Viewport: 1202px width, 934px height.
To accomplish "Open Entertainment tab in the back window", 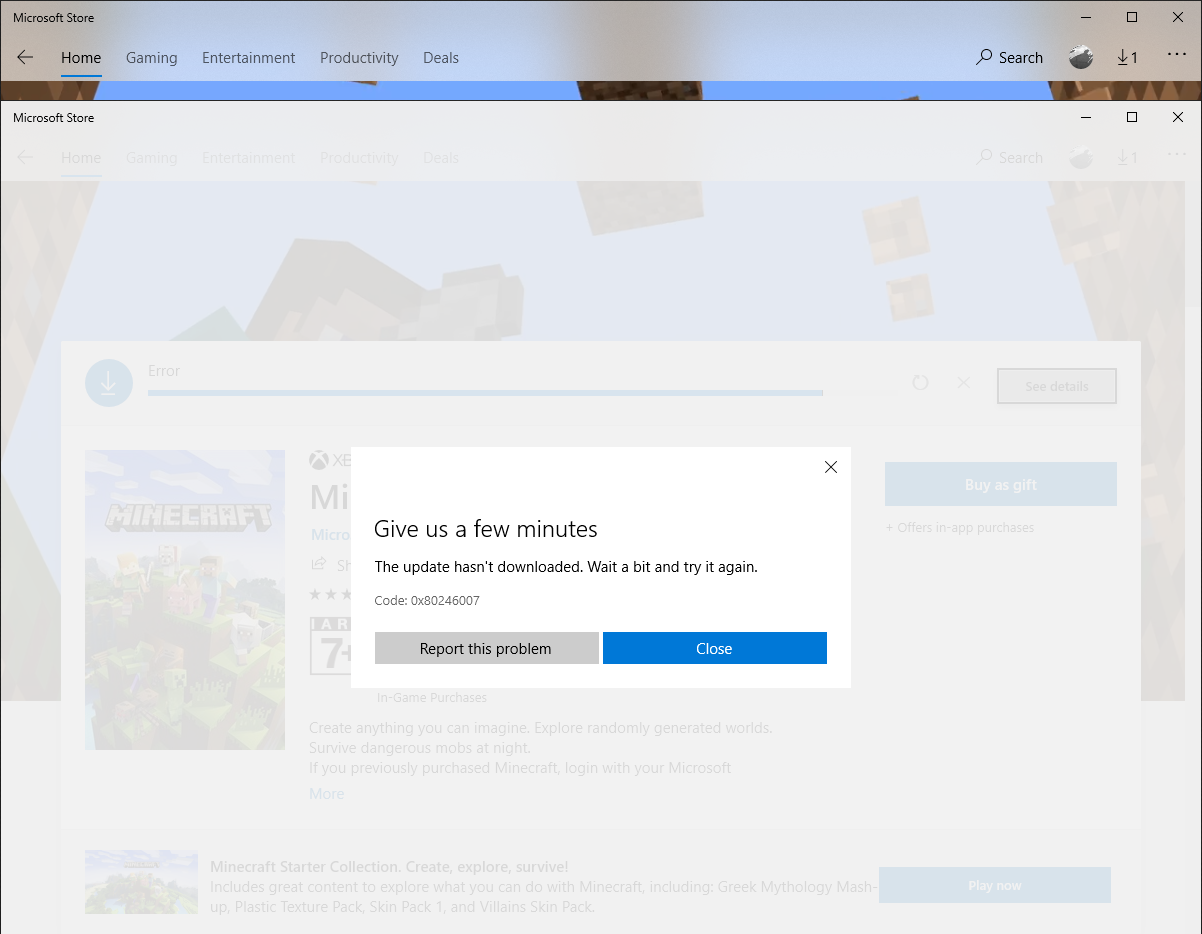I will pyautogui.click(x=249, y=57).
